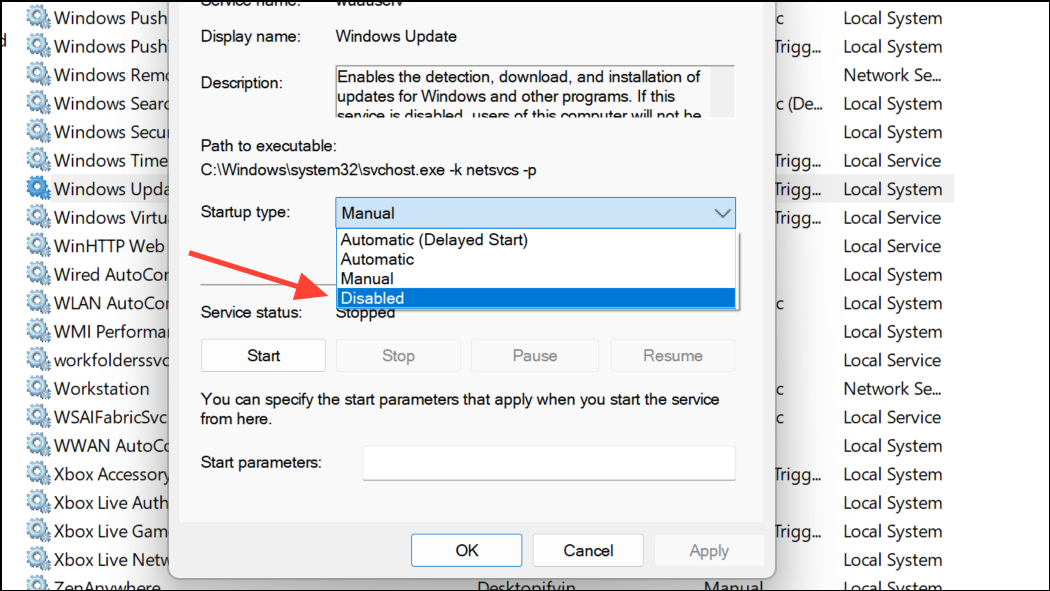Focus the Start parameters text field

(x=549, y=462)
